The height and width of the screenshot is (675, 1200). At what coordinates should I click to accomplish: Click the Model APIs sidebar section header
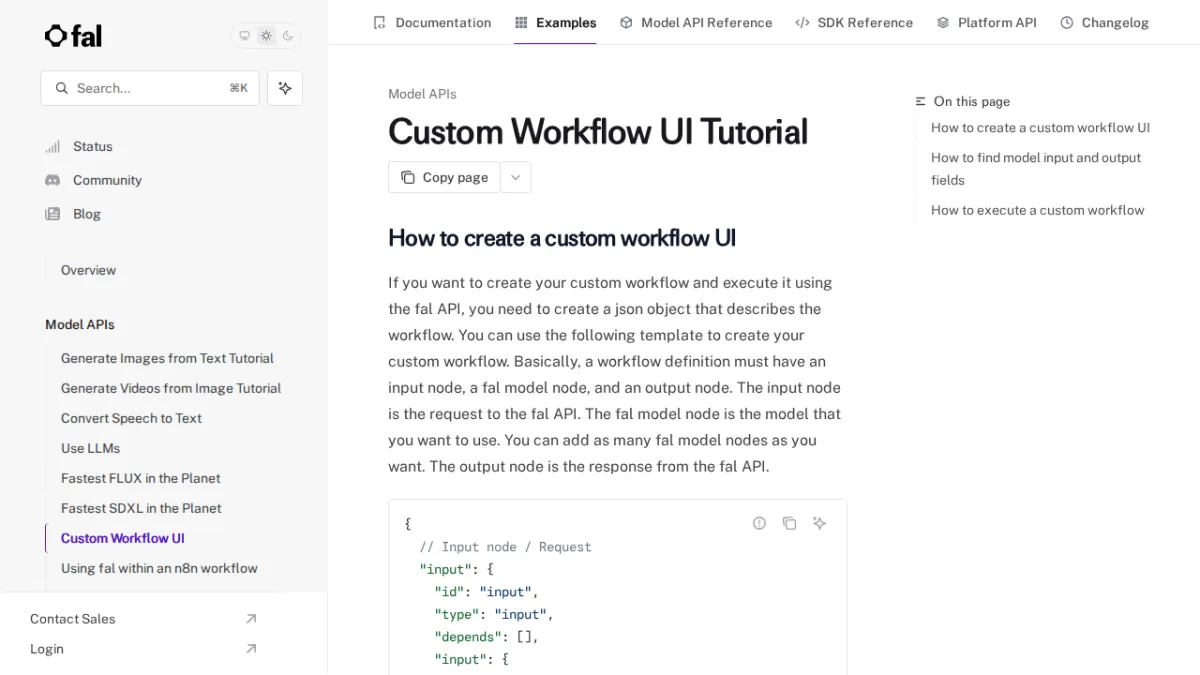coord(80,324)
